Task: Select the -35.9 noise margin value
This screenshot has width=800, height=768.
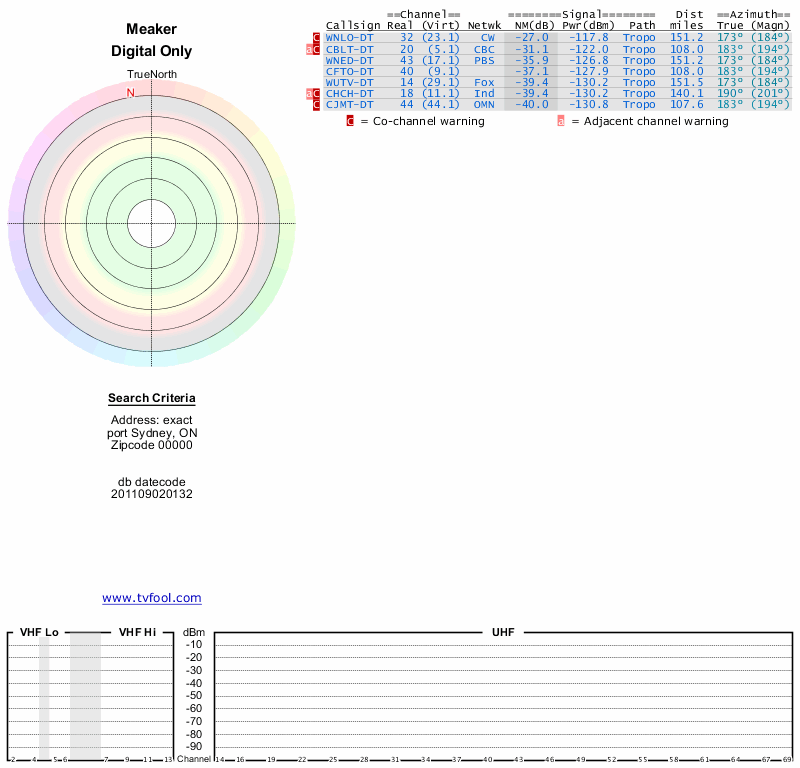Action: [x=532, y=61]
